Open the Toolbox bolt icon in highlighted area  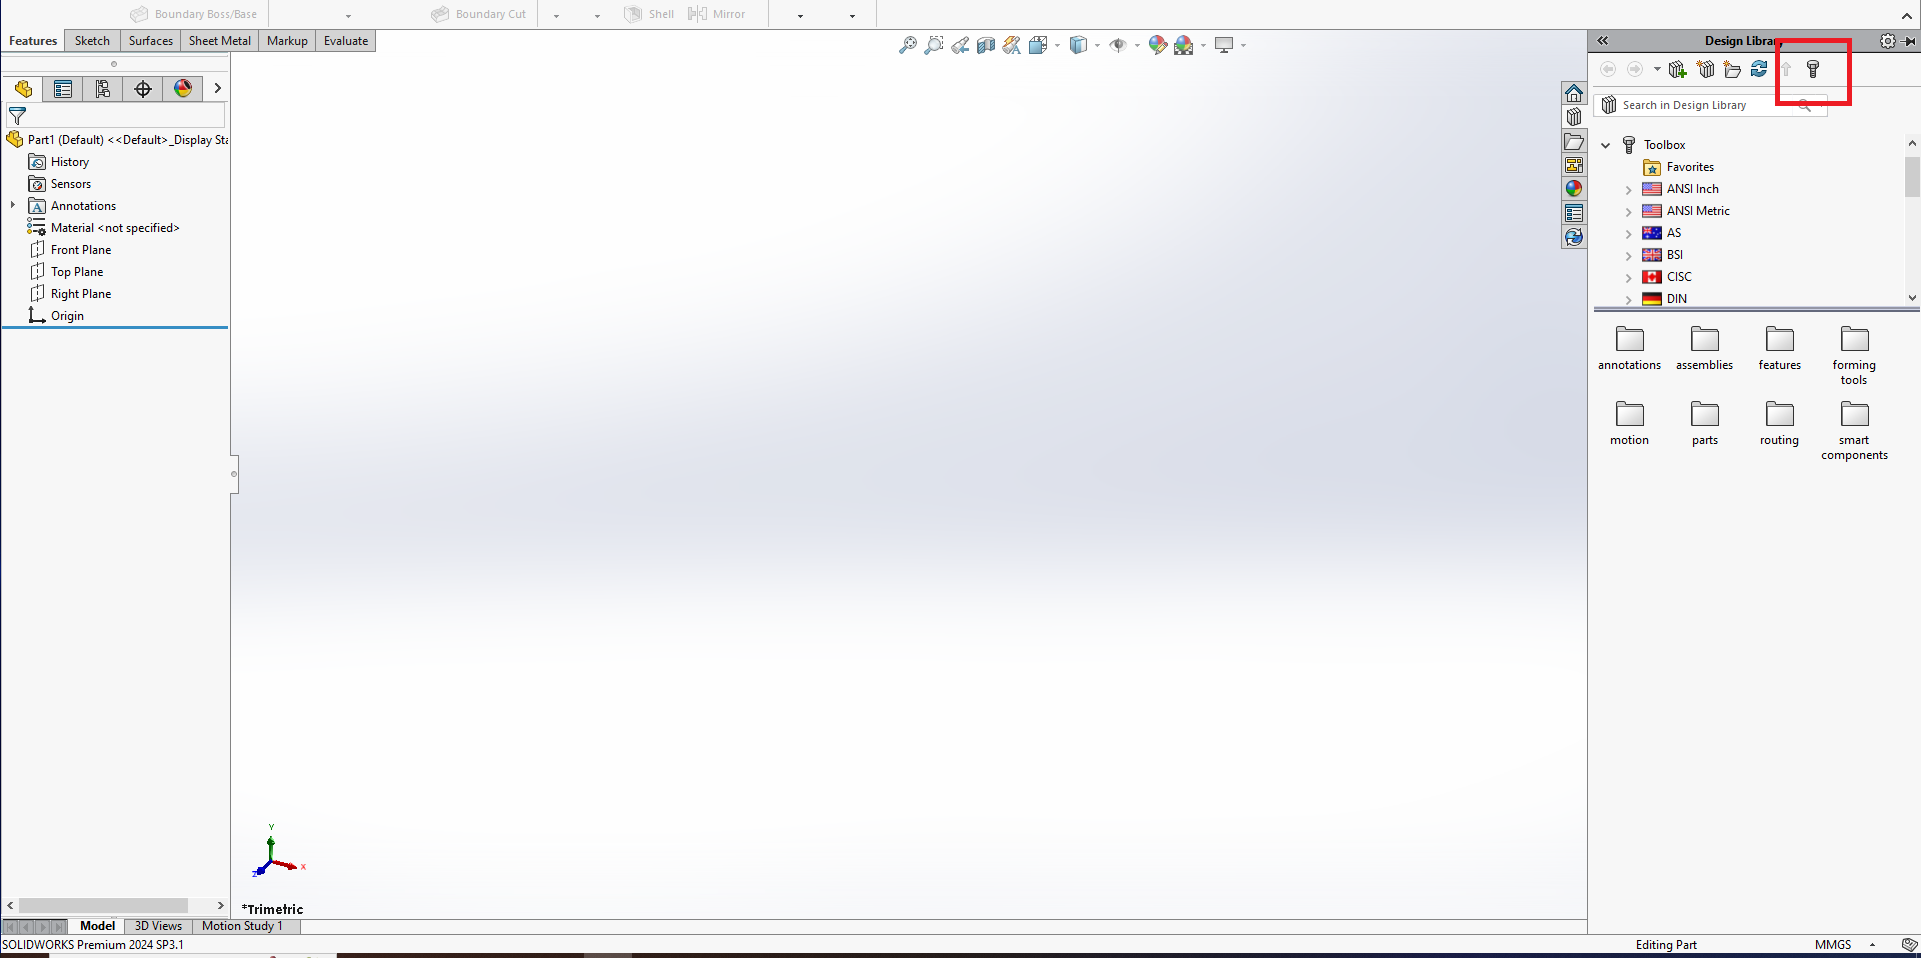[1812, 69]
